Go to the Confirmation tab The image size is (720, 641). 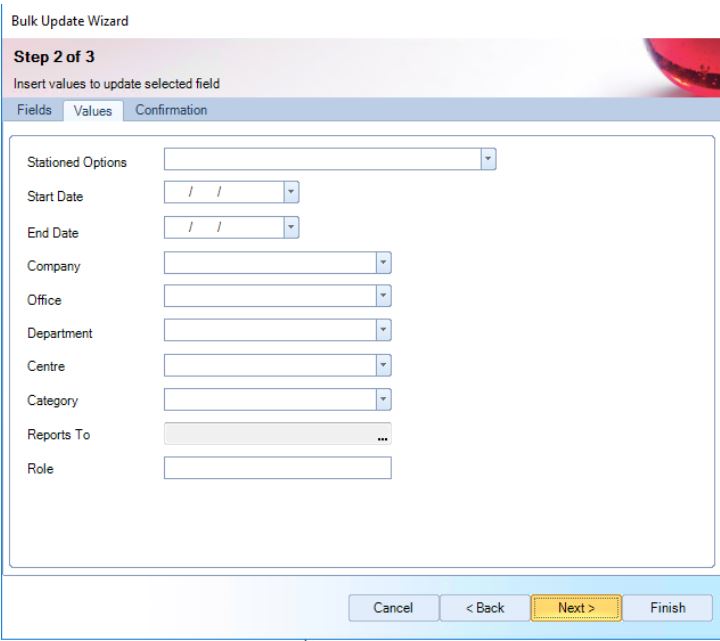[x=171, y=110]
